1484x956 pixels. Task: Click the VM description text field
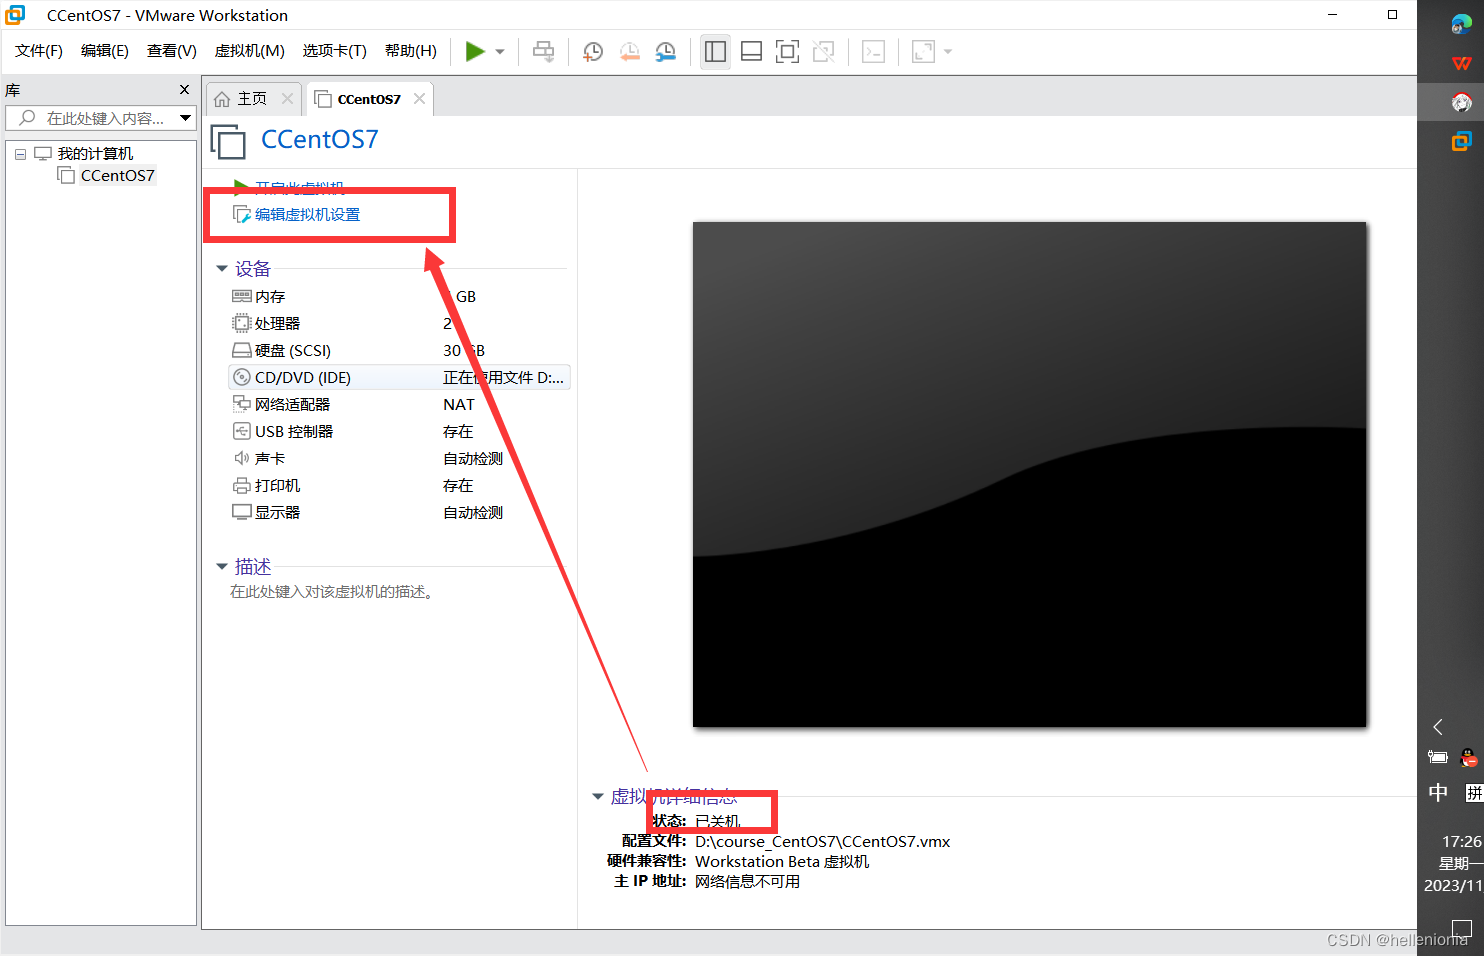(332, 592)
